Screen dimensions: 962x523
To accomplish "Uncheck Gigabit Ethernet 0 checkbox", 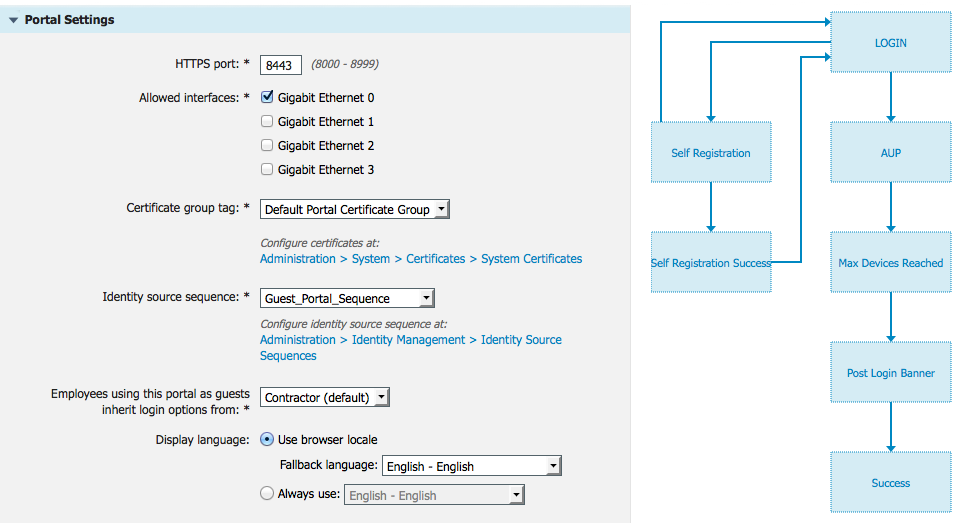I will 267,98.
